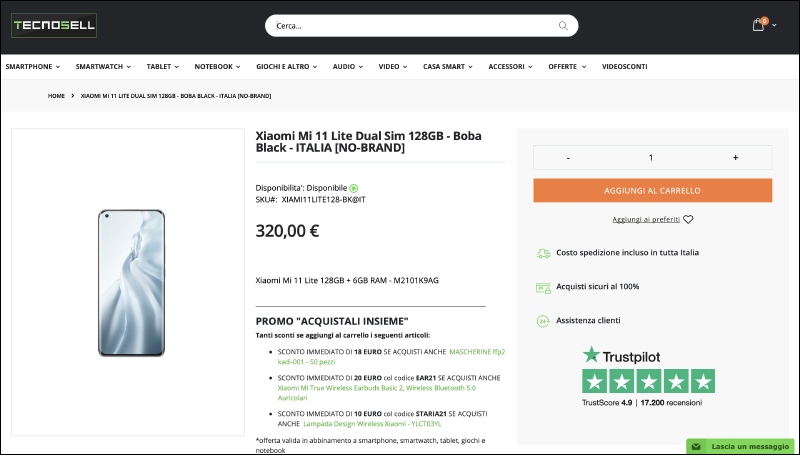Expand the cart dropdown arrow
Screen dimensions: 800x455
774,25
